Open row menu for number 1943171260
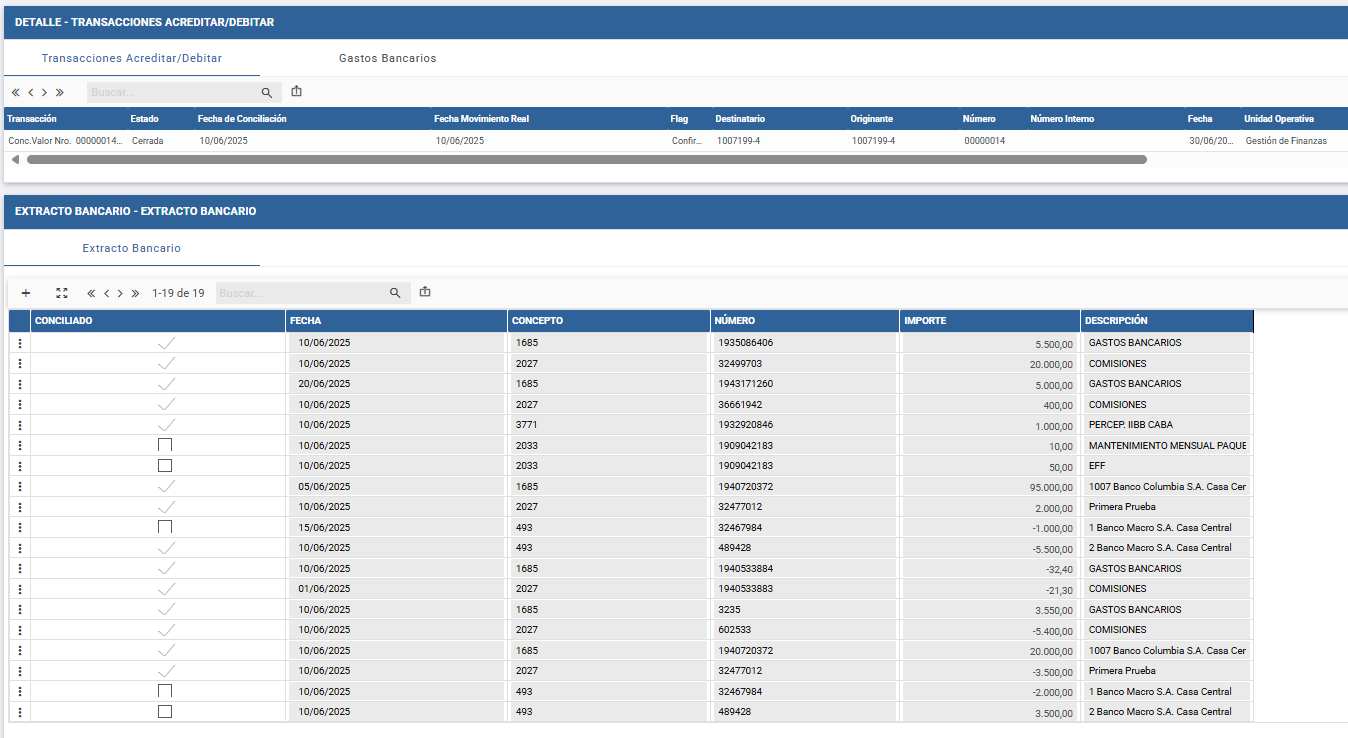The image size is (1348, 738). [x=20, y=384]
